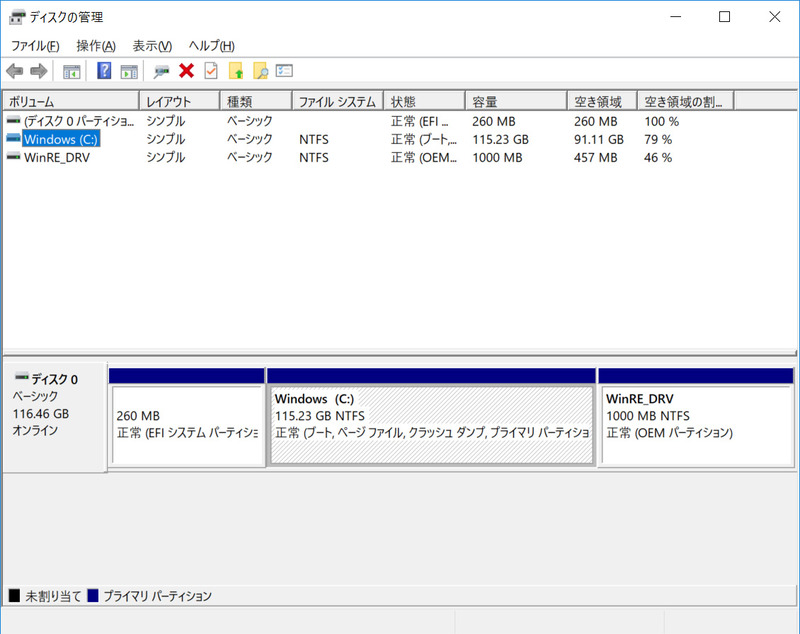800x634 pixels.
Task: Open the 表示(V) menu
Action: coord(152,46)
